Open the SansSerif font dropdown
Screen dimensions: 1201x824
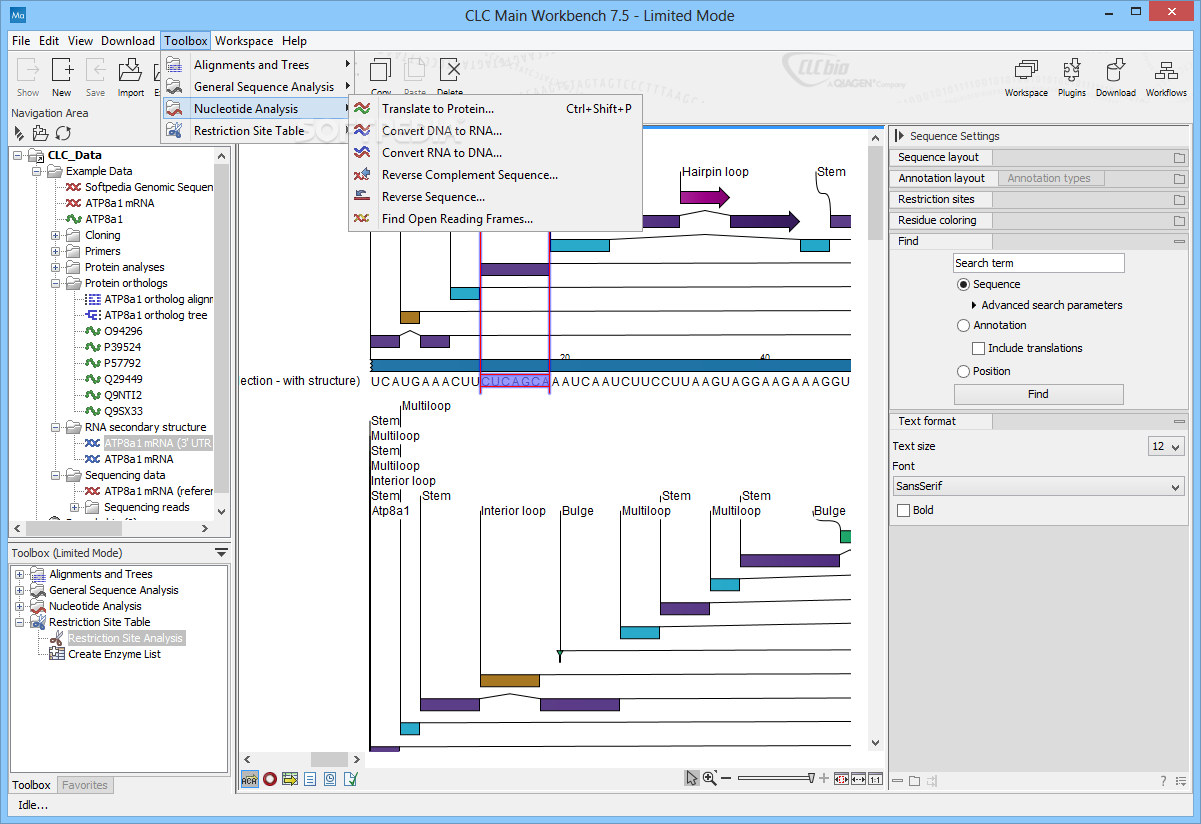[x=1038, y=487]
